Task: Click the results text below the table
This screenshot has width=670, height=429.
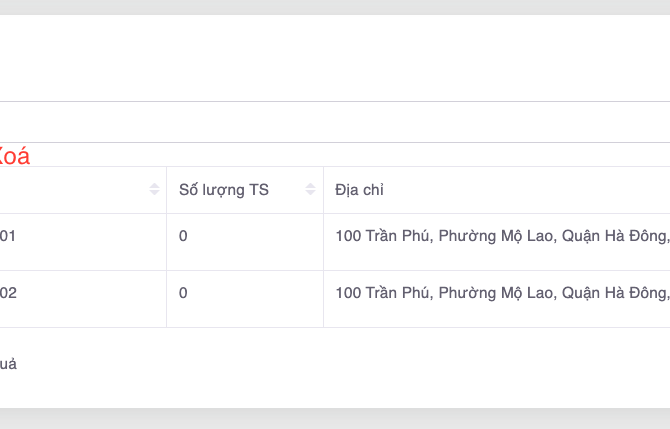Action: point(8,364)
